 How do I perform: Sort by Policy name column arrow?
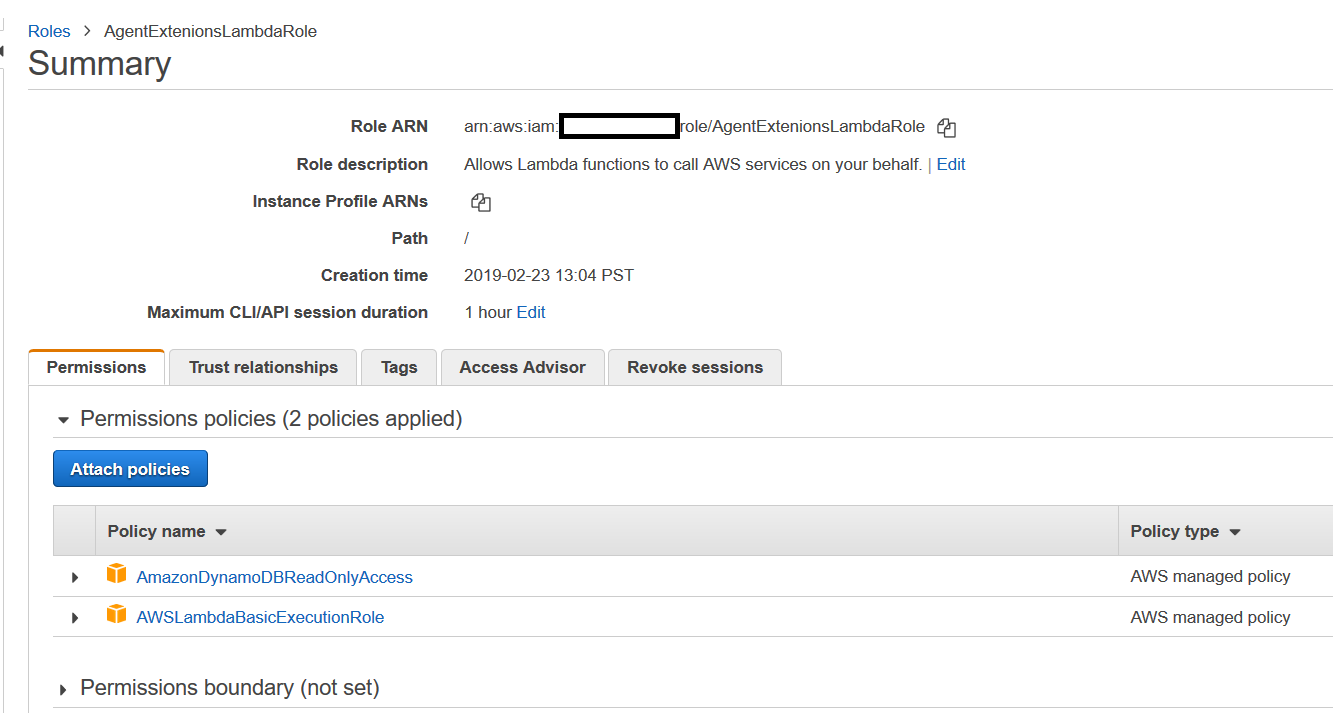pyautogui.click(x=221, y=532)
